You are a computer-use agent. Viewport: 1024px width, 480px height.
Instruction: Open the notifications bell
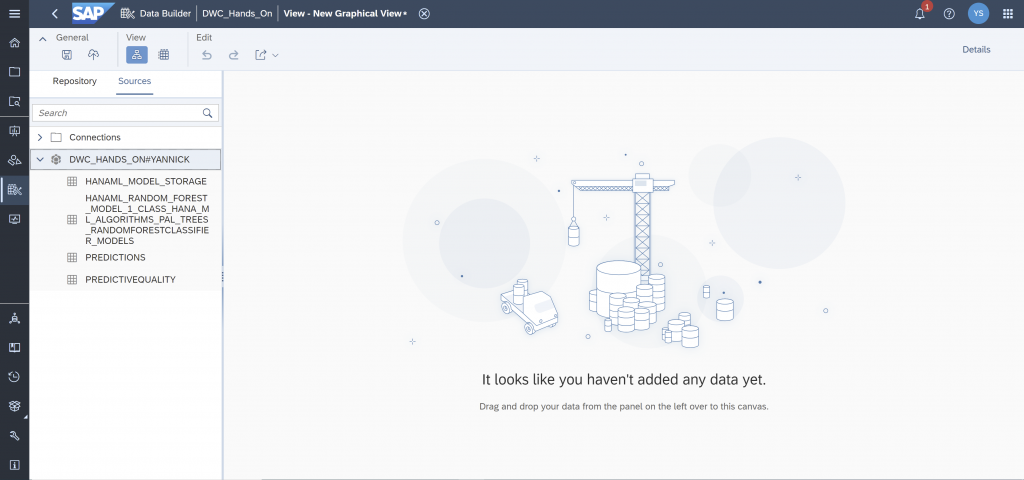pos(920,14)
